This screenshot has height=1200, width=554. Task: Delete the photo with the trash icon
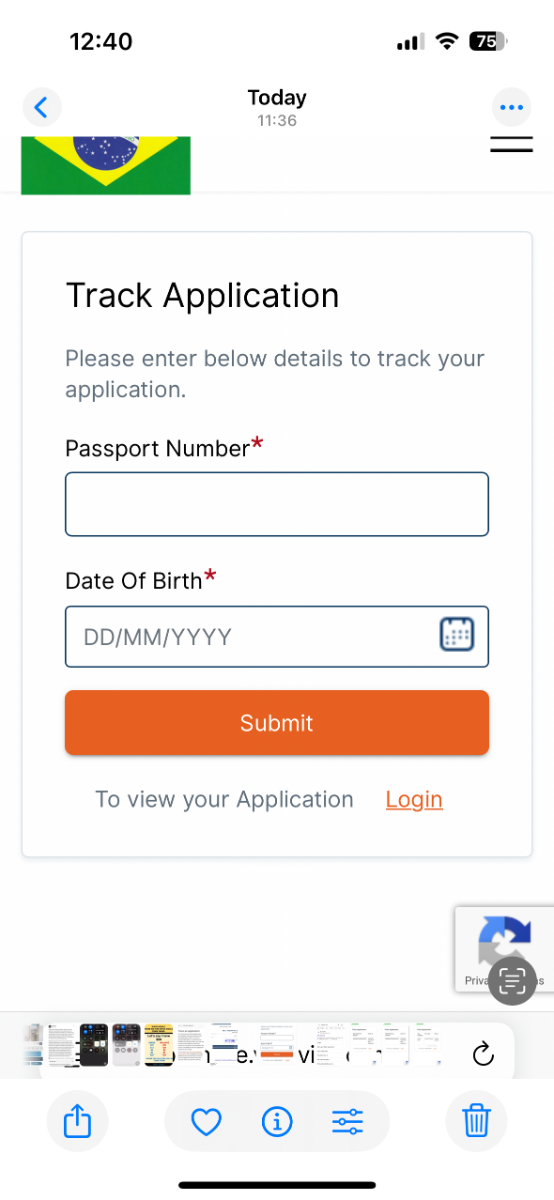[x=476, y=1122]
